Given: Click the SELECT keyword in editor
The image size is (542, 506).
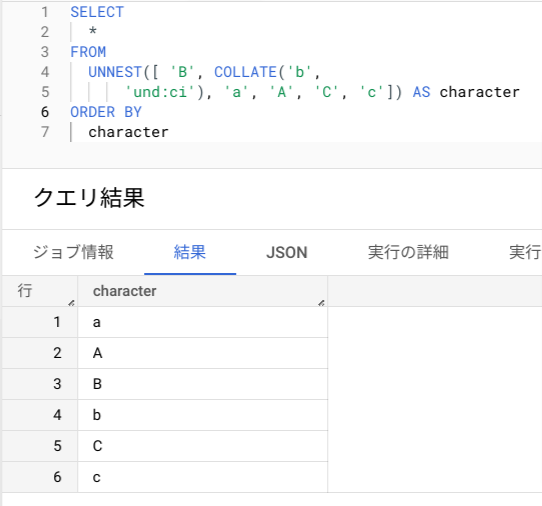Looking at the screenshot, I should (97, 12).
